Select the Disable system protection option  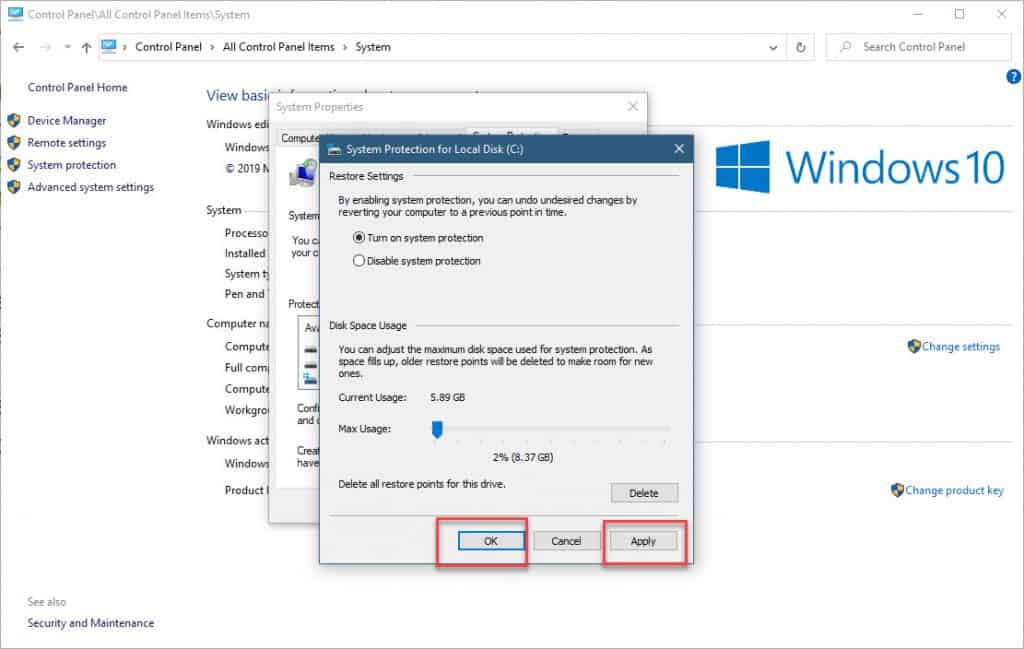(360, 260)
